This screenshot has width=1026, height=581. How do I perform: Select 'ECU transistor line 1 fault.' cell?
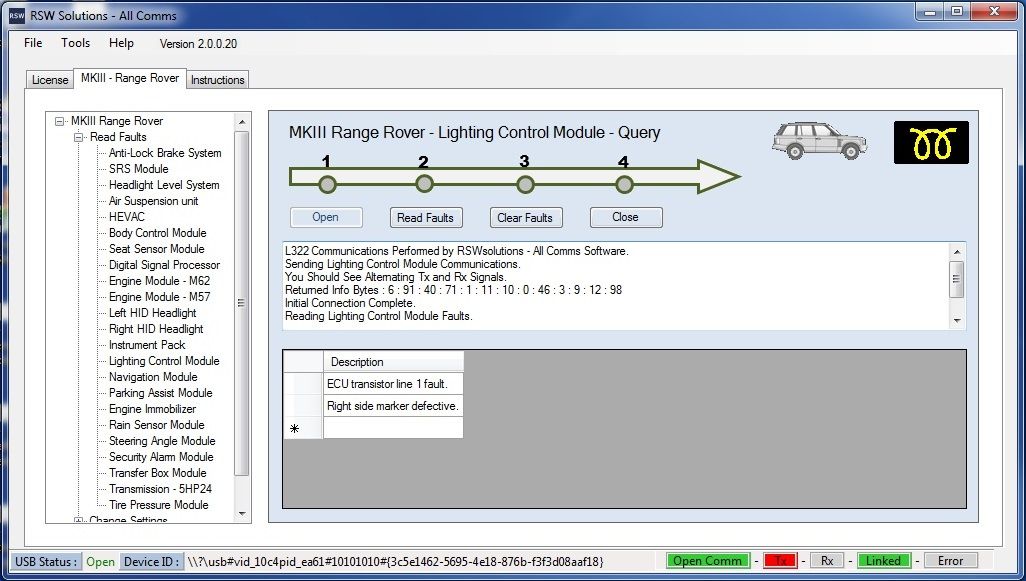pos(393,384)
